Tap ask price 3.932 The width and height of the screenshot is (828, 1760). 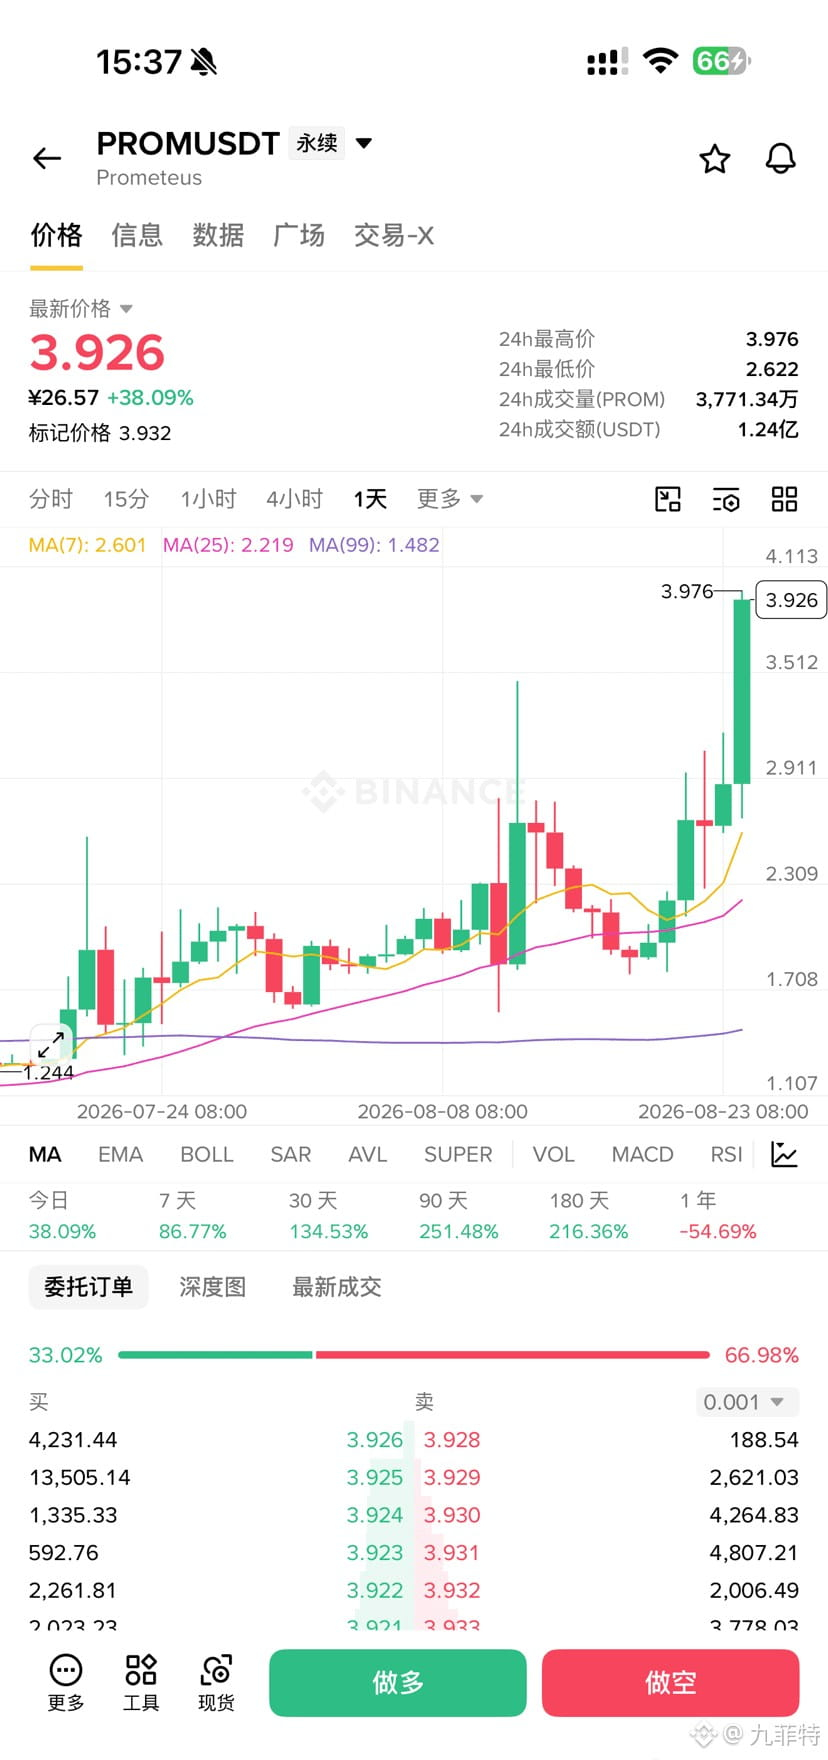point(452,1590)
